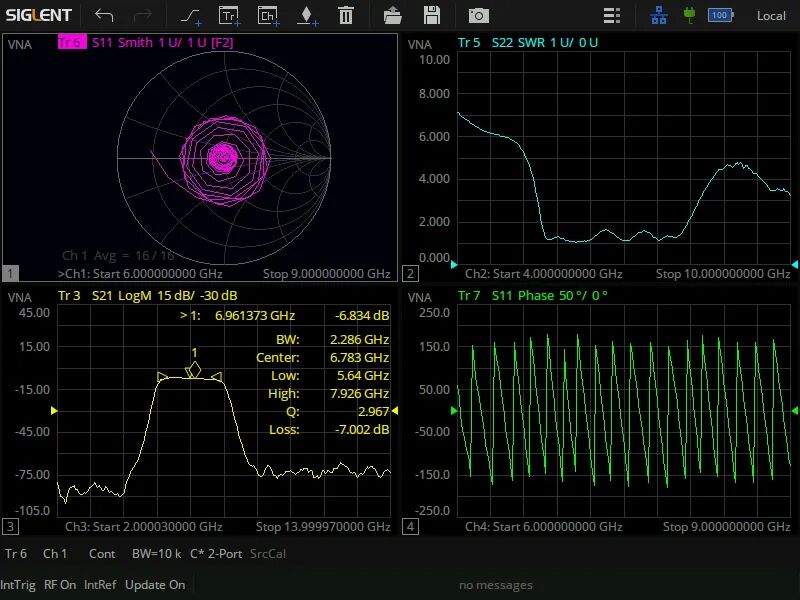Select window number 3 tab
Screen dimensions: 800x600
pyautogui.click(x=10, y=527)
